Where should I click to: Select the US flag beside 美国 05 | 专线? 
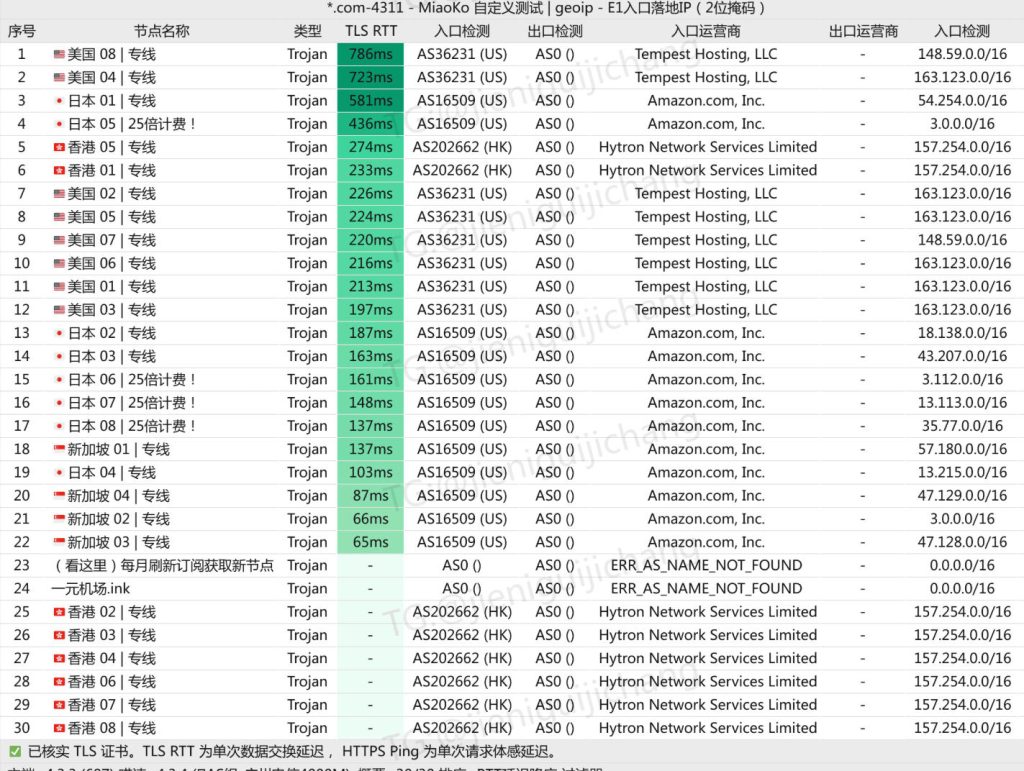point(59,217)
